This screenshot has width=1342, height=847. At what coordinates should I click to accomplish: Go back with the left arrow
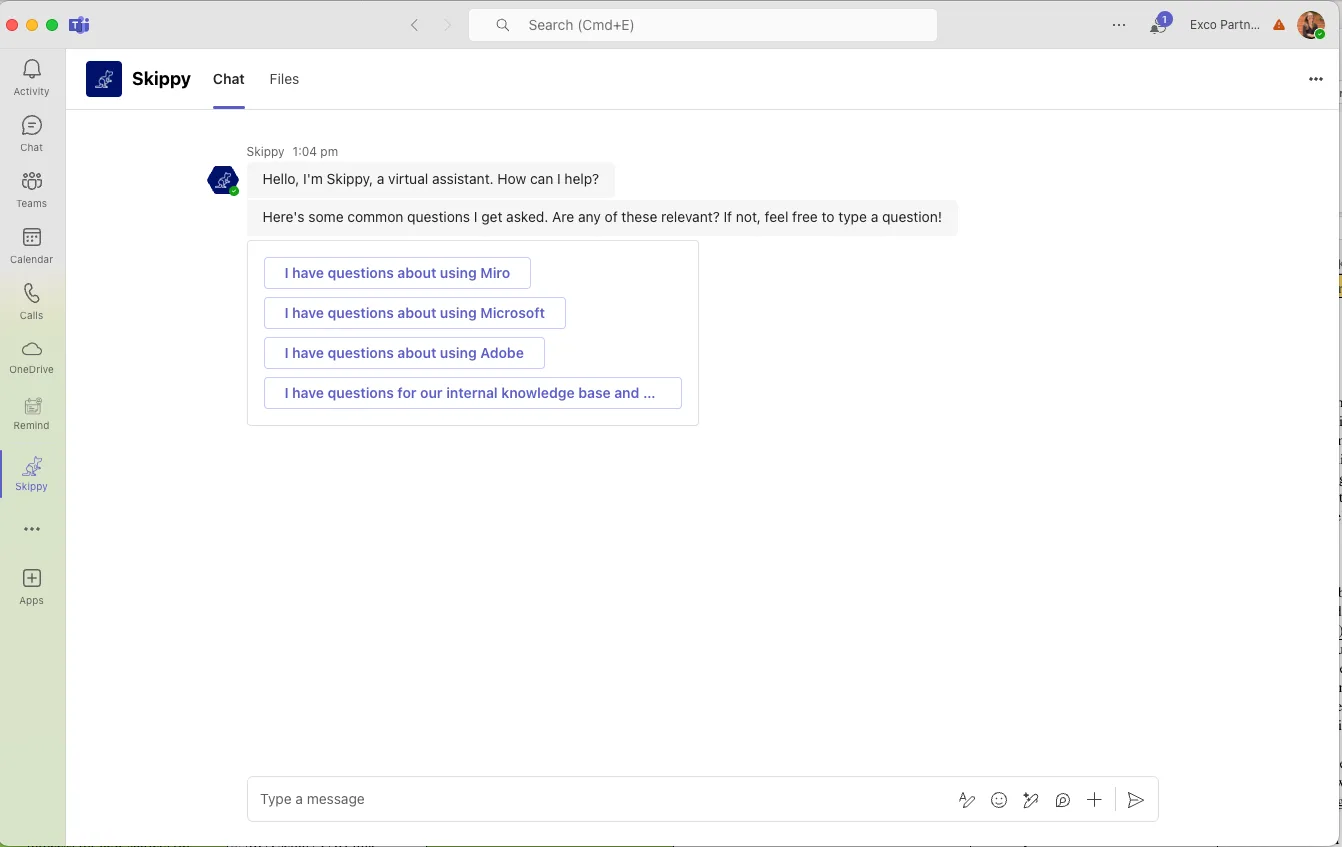pos(414,25)
